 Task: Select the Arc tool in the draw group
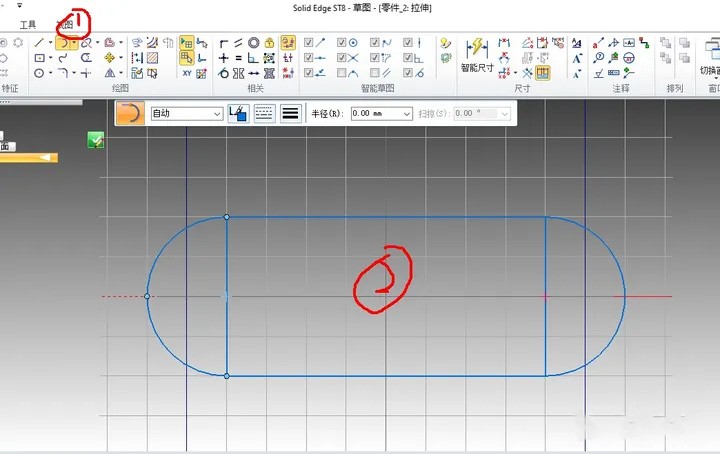[x=62, y=43]
